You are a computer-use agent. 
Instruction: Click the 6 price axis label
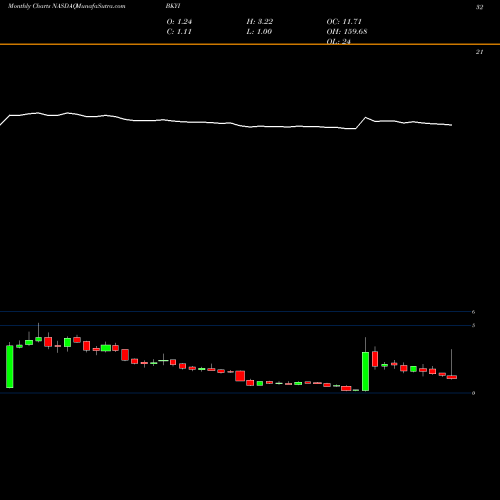point(473,312)
